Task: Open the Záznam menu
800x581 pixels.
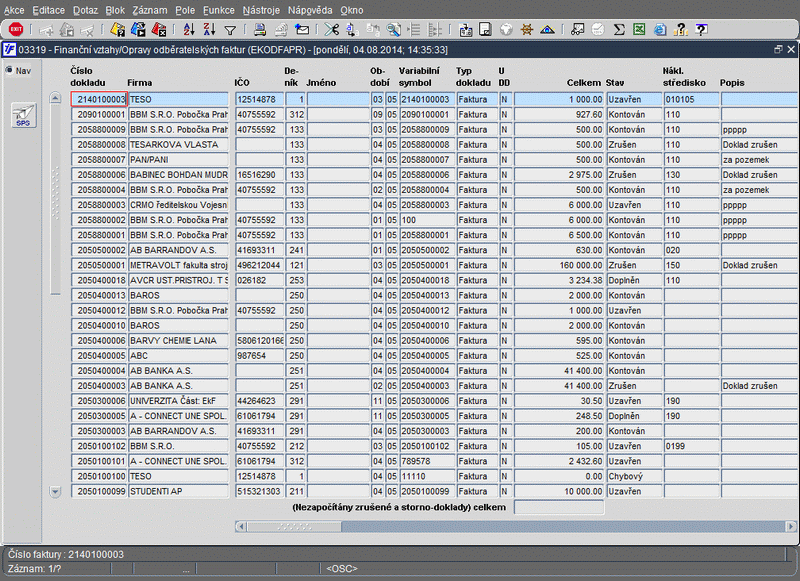Action: [x=149, y=10]
